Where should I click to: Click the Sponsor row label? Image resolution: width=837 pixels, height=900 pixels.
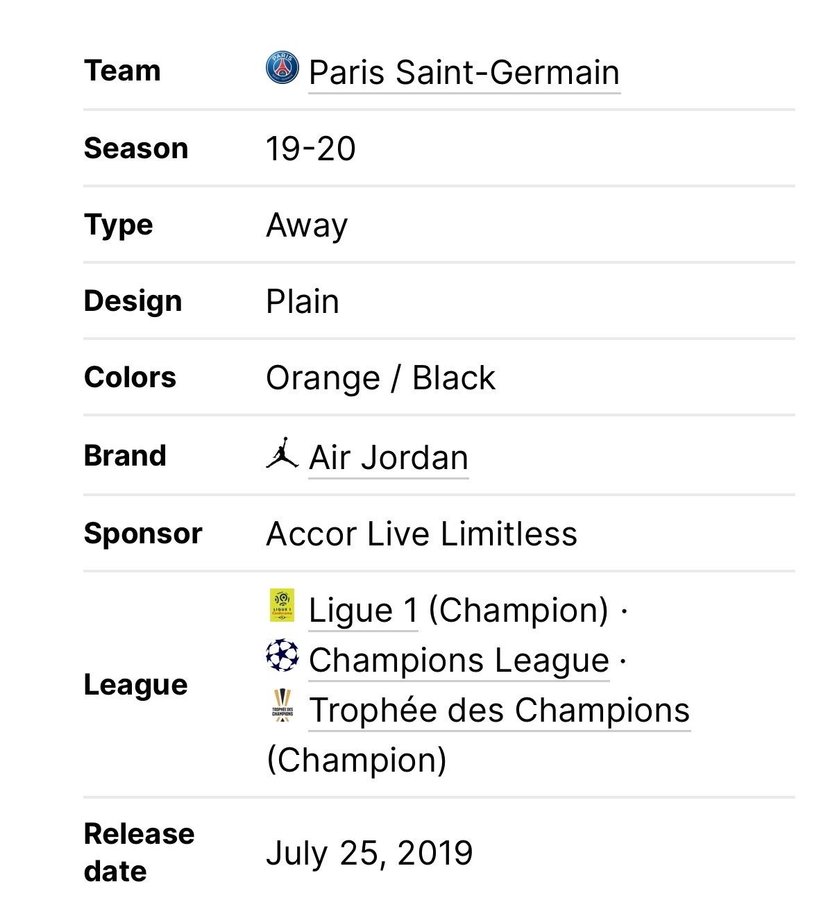(143, 534)
